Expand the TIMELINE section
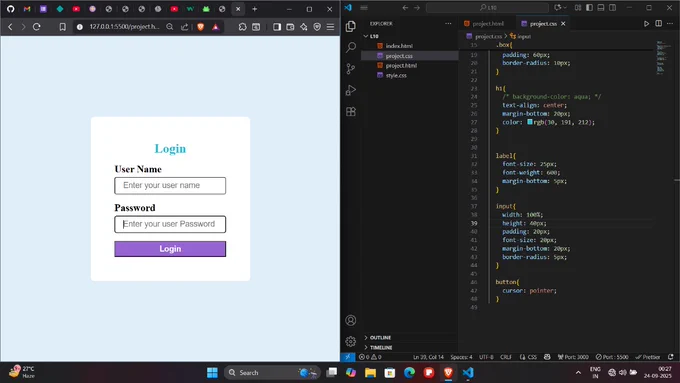Viewport: 680px width, 383px height. pos(381,347)
